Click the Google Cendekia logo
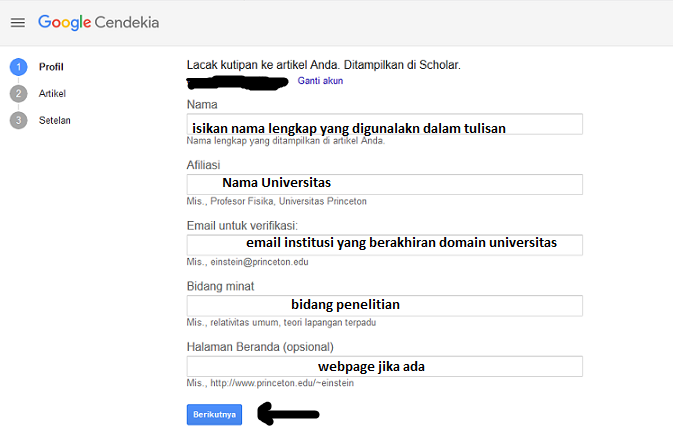The width and height of the screenshot is (673, 433). pos(98,22)
